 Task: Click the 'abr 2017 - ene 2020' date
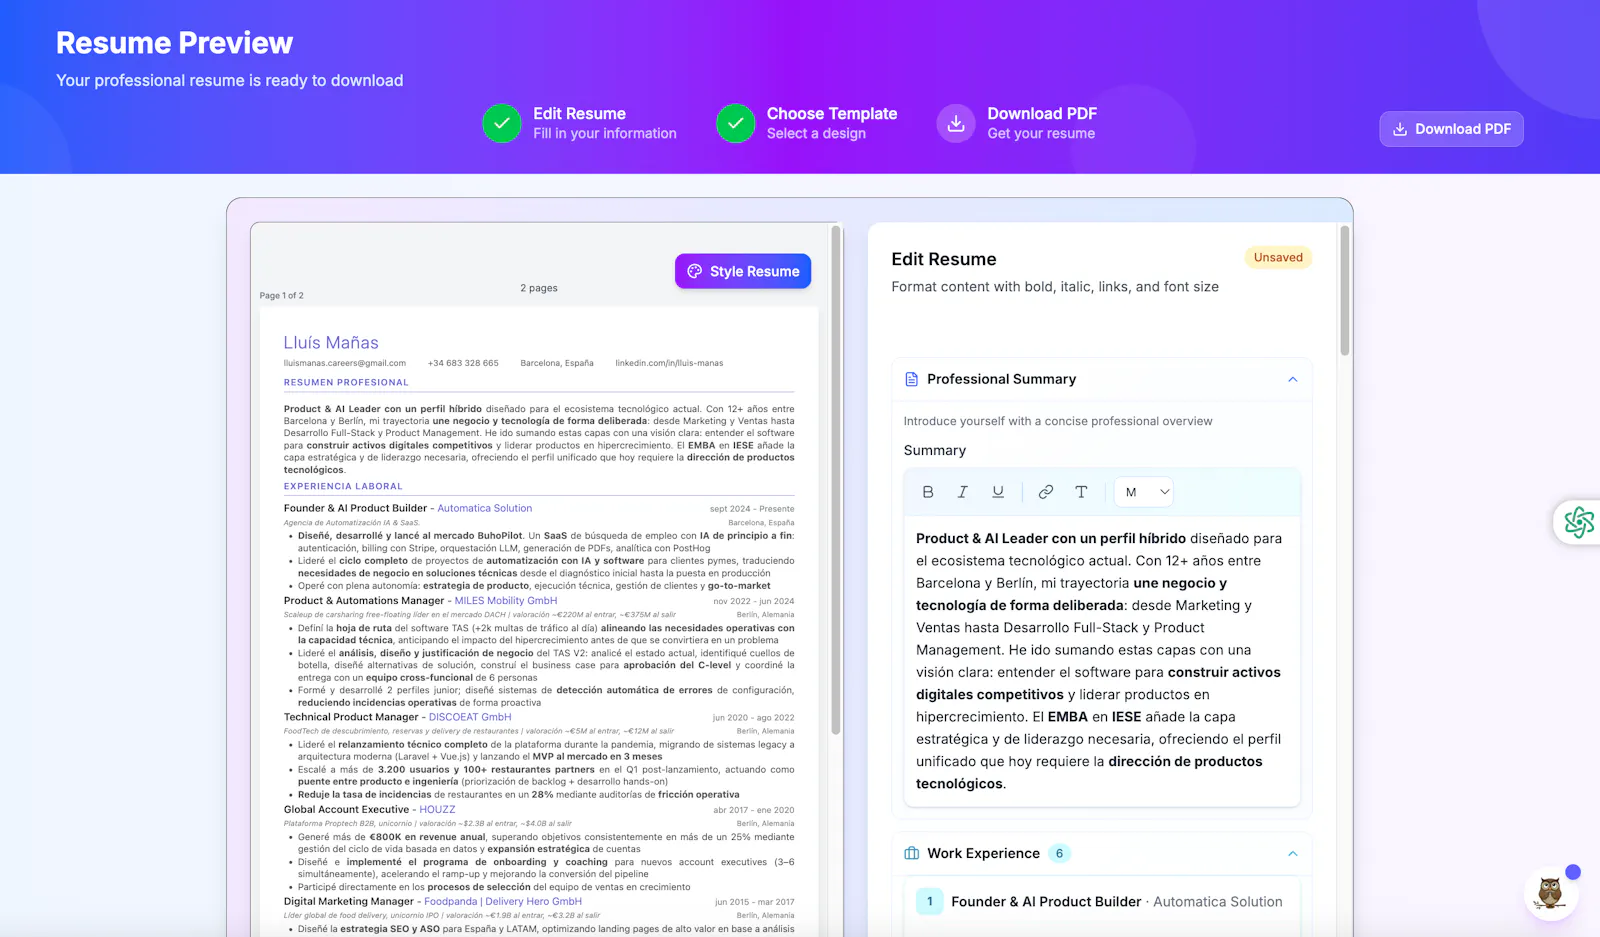[754, 811]
